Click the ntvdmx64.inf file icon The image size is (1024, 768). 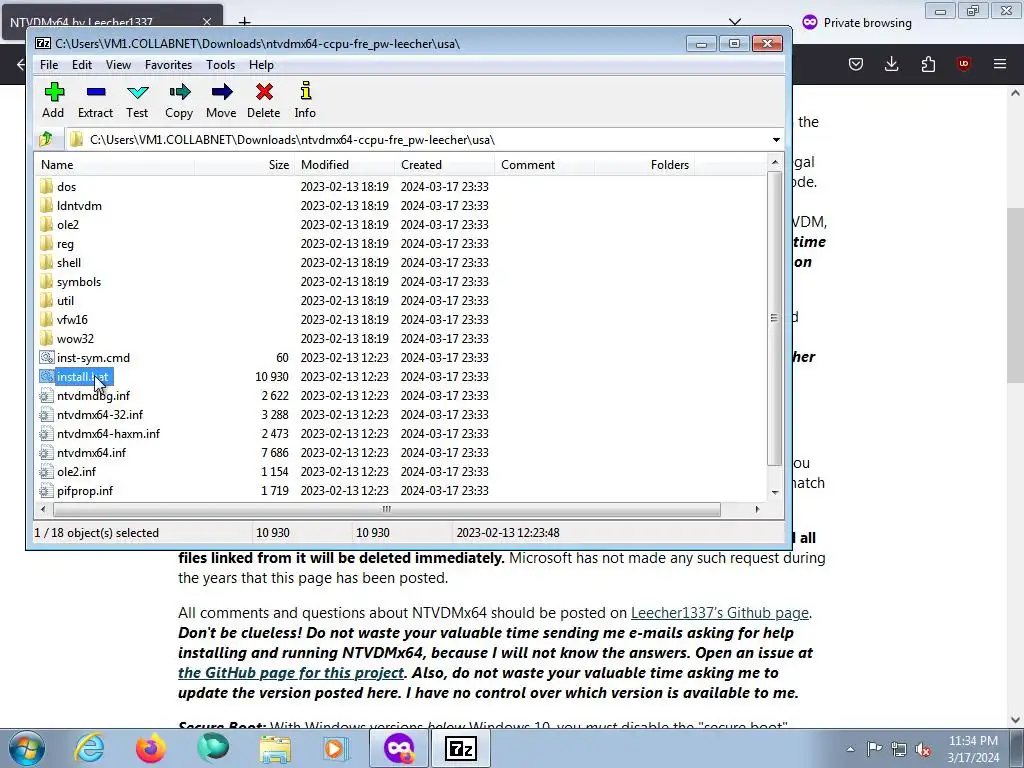(x=46, y=453)
